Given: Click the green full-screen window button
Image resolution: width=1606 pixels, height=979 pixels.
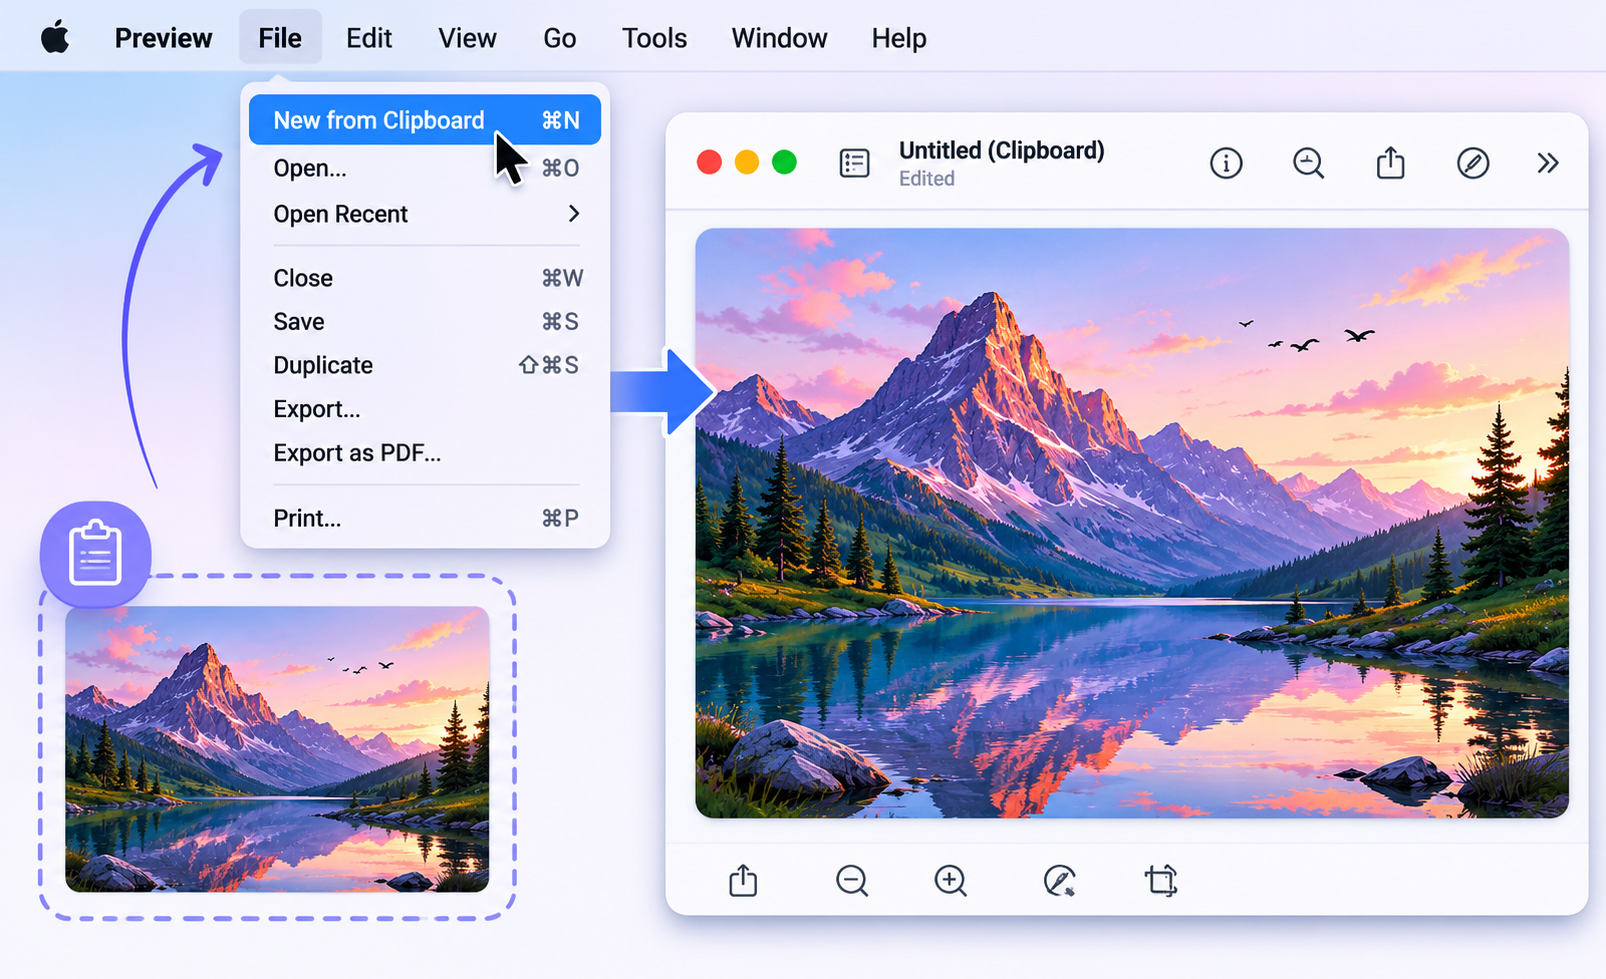Looking at the screenshot, I should click(785, 162).
